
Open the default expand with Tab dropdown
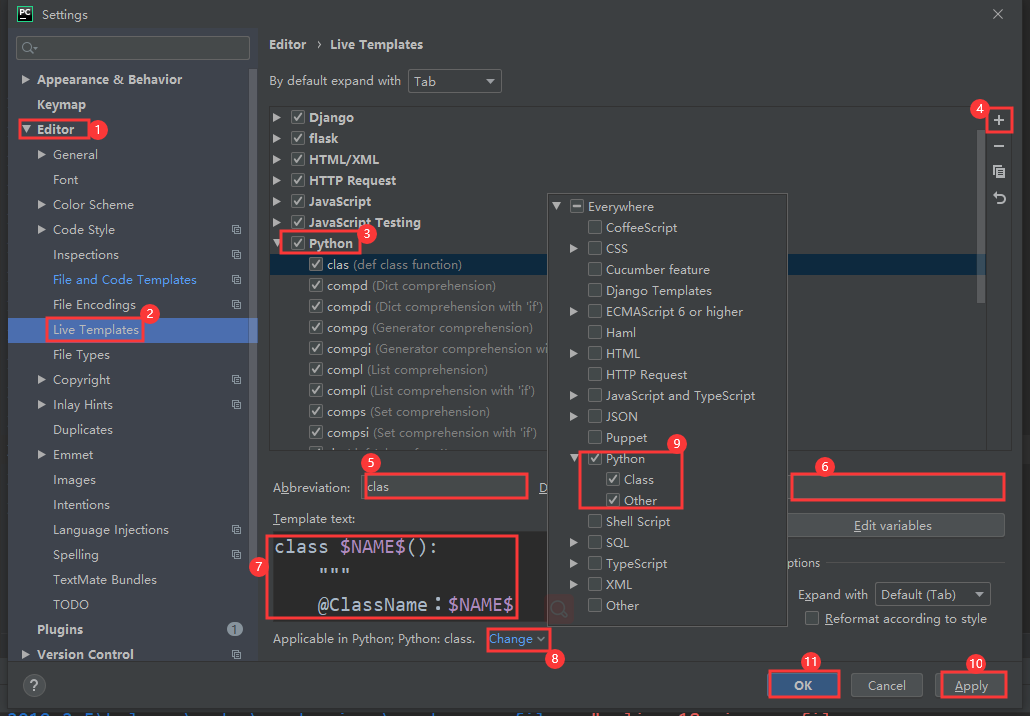pos(455,81)
